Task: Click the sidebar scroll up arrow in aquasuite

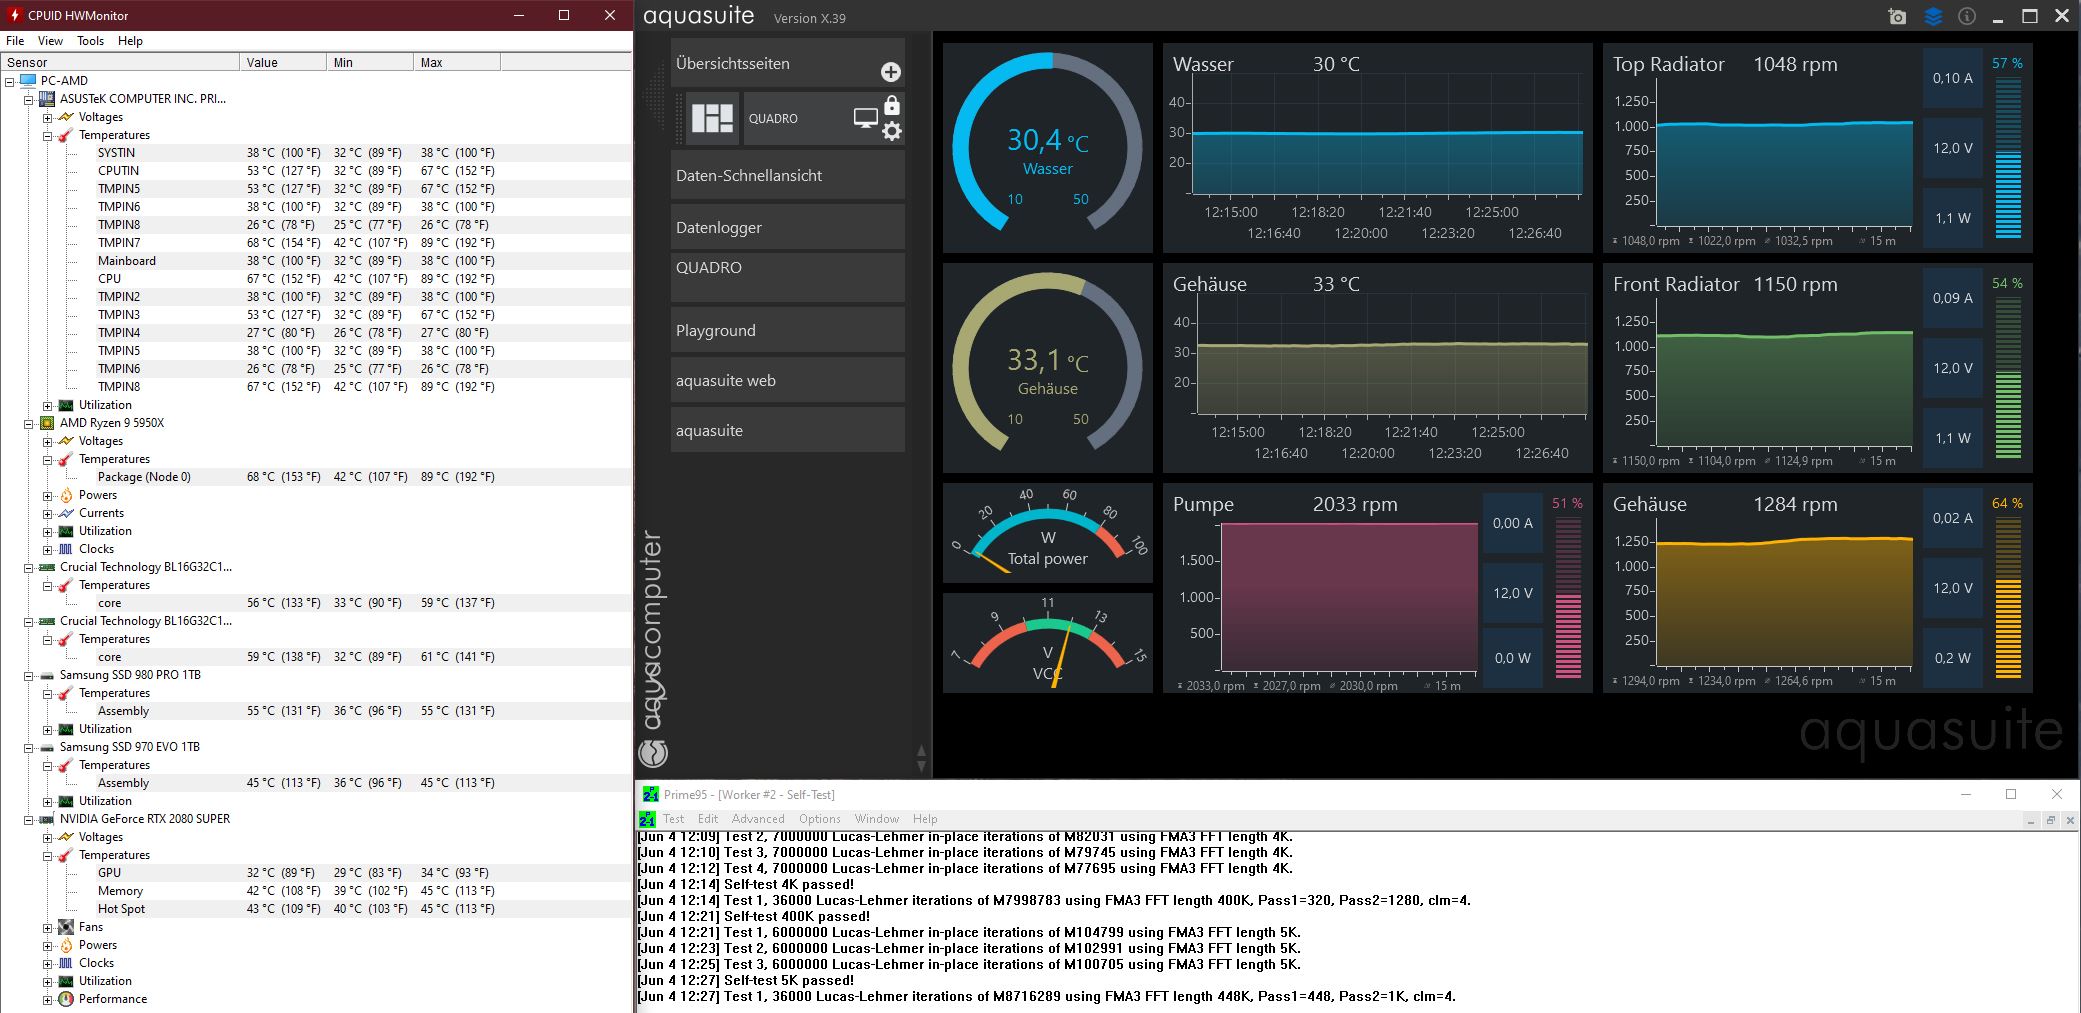Action: [x=921, y=750]
